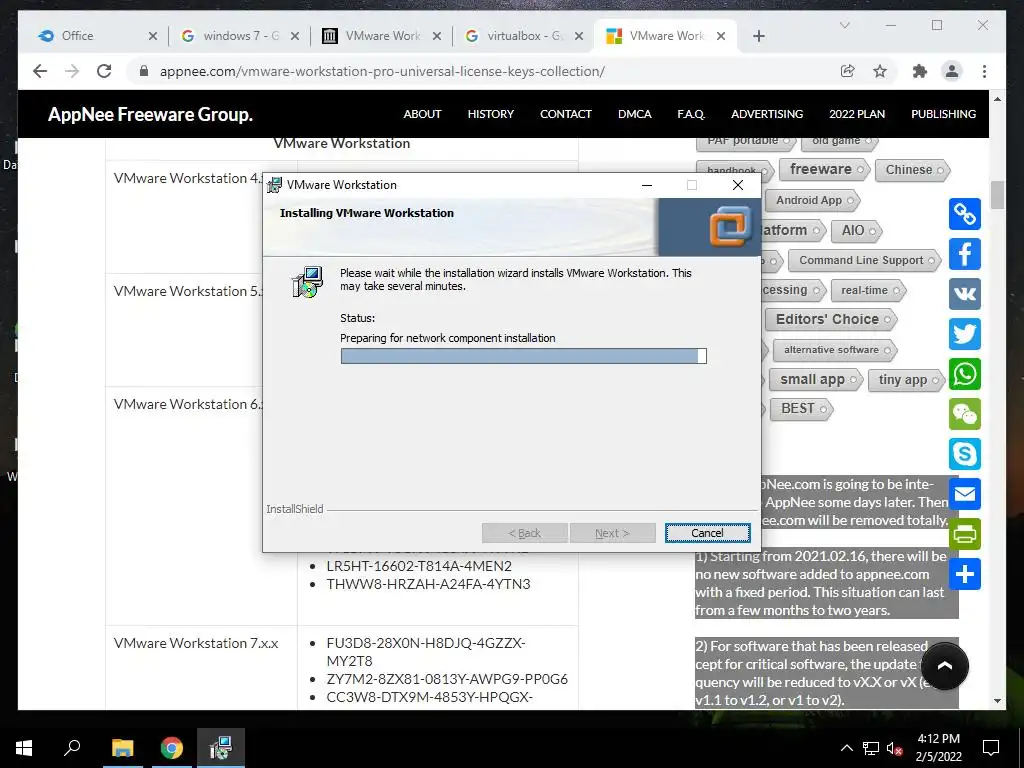This screenshot has width=1024, height=768.
Task: Open the CONTACT menu item
Action: tap(566, 114)
